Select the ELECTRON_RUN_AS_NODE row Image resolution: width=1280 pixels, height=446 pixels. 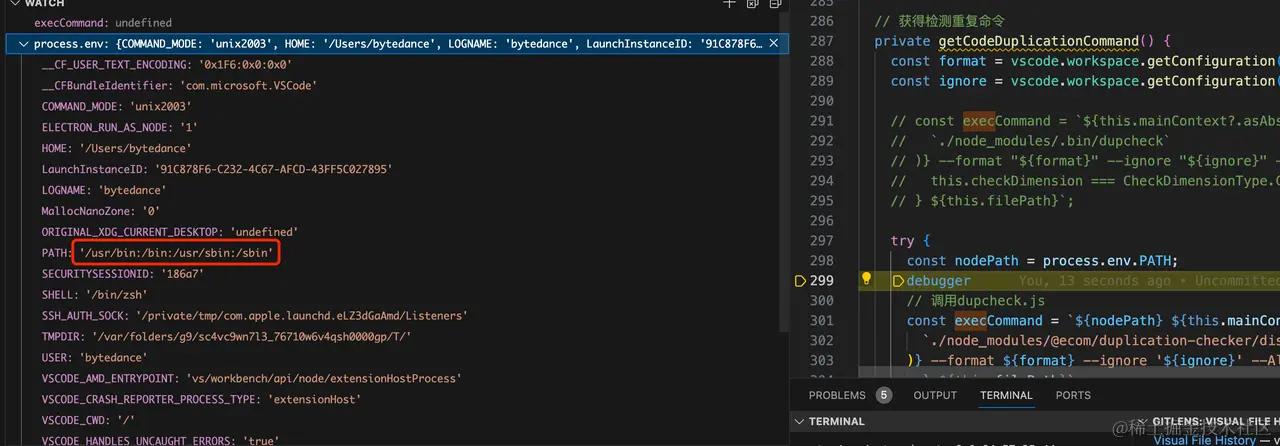[395, 127]
